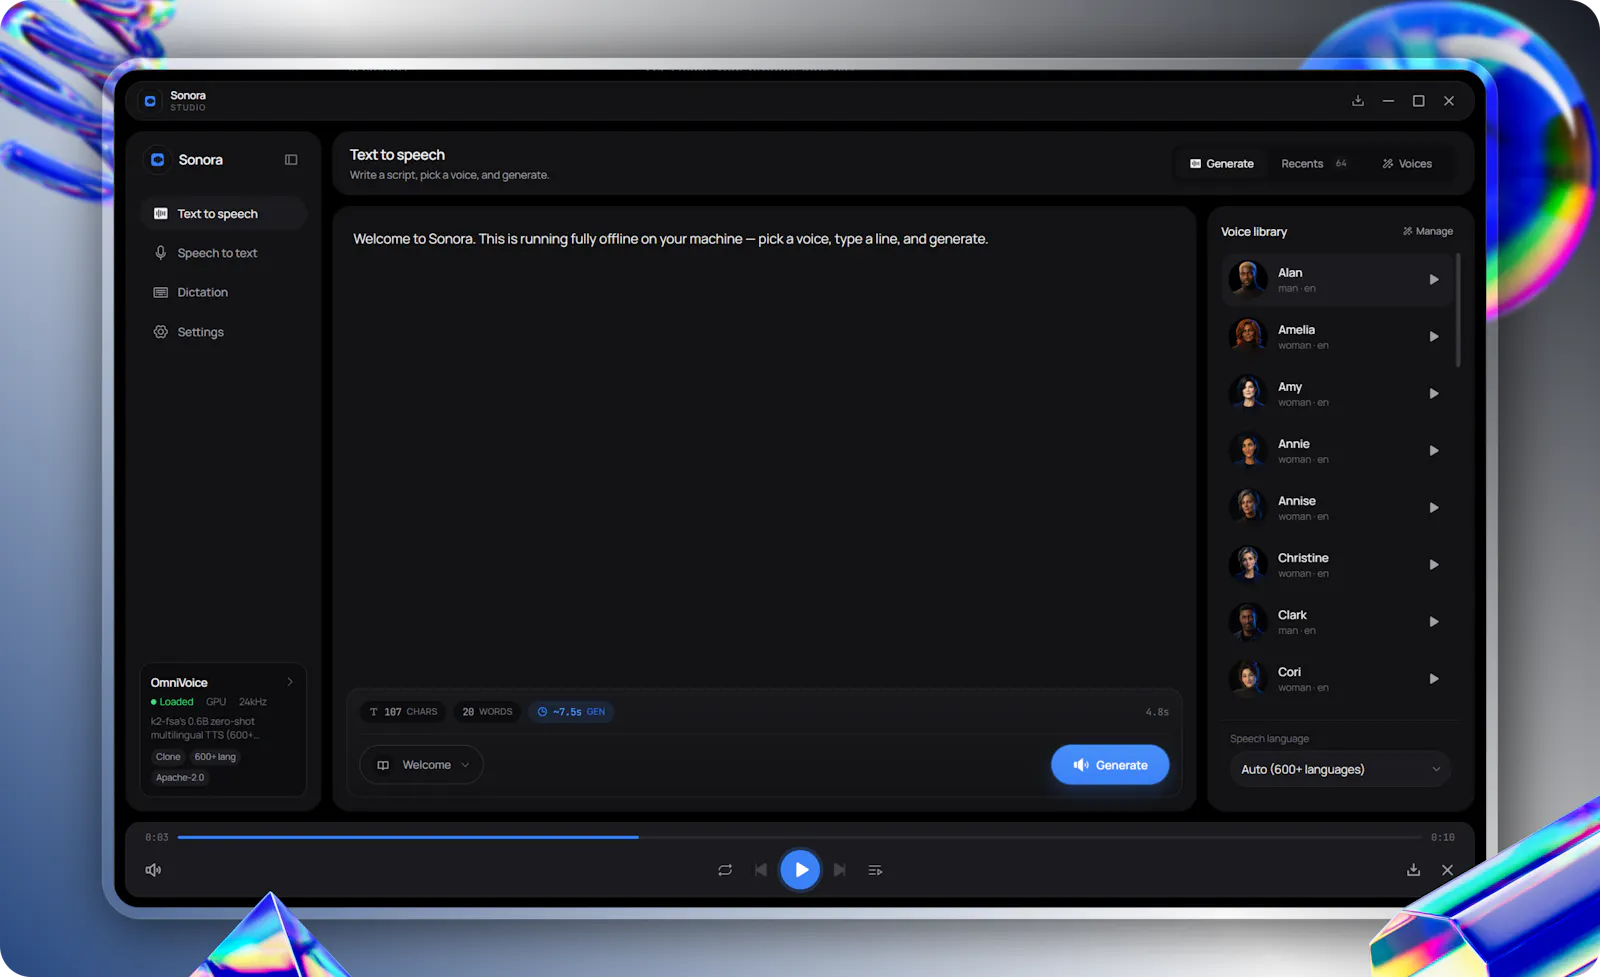
Task: Click the 20 words counter chip
Action: tap(487, 712)
